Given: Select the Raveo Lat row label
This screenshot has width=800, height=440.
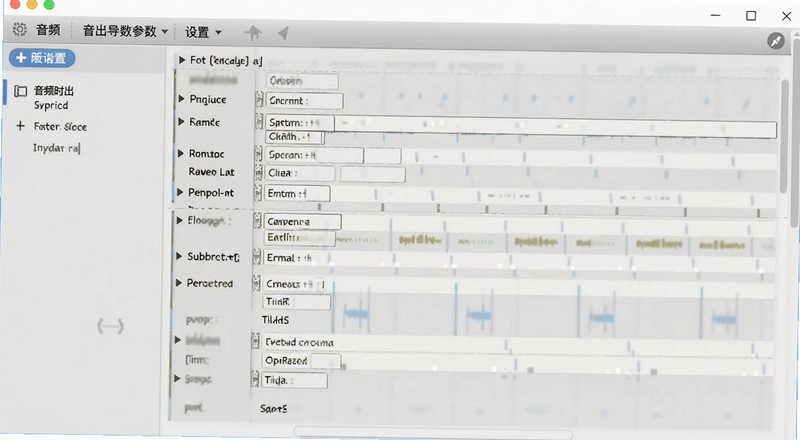Looking at the screenshot, I should [x=211, y=172].
